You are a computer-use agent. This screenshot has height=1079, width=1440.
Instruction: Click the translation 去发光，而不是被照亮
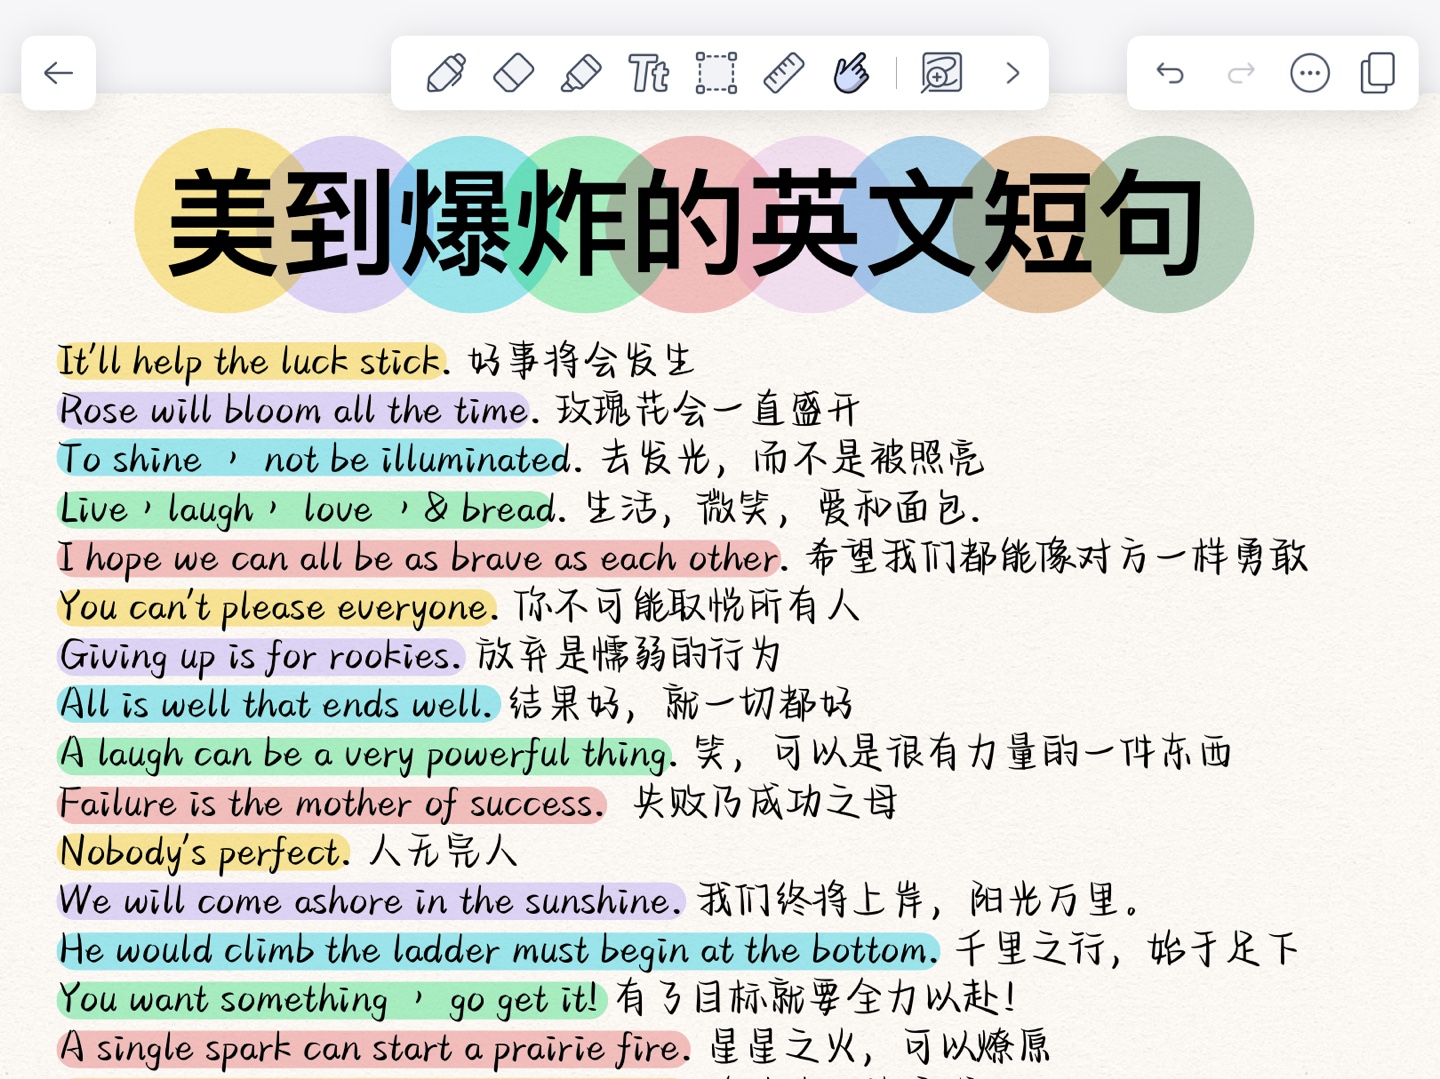(792, 458)
